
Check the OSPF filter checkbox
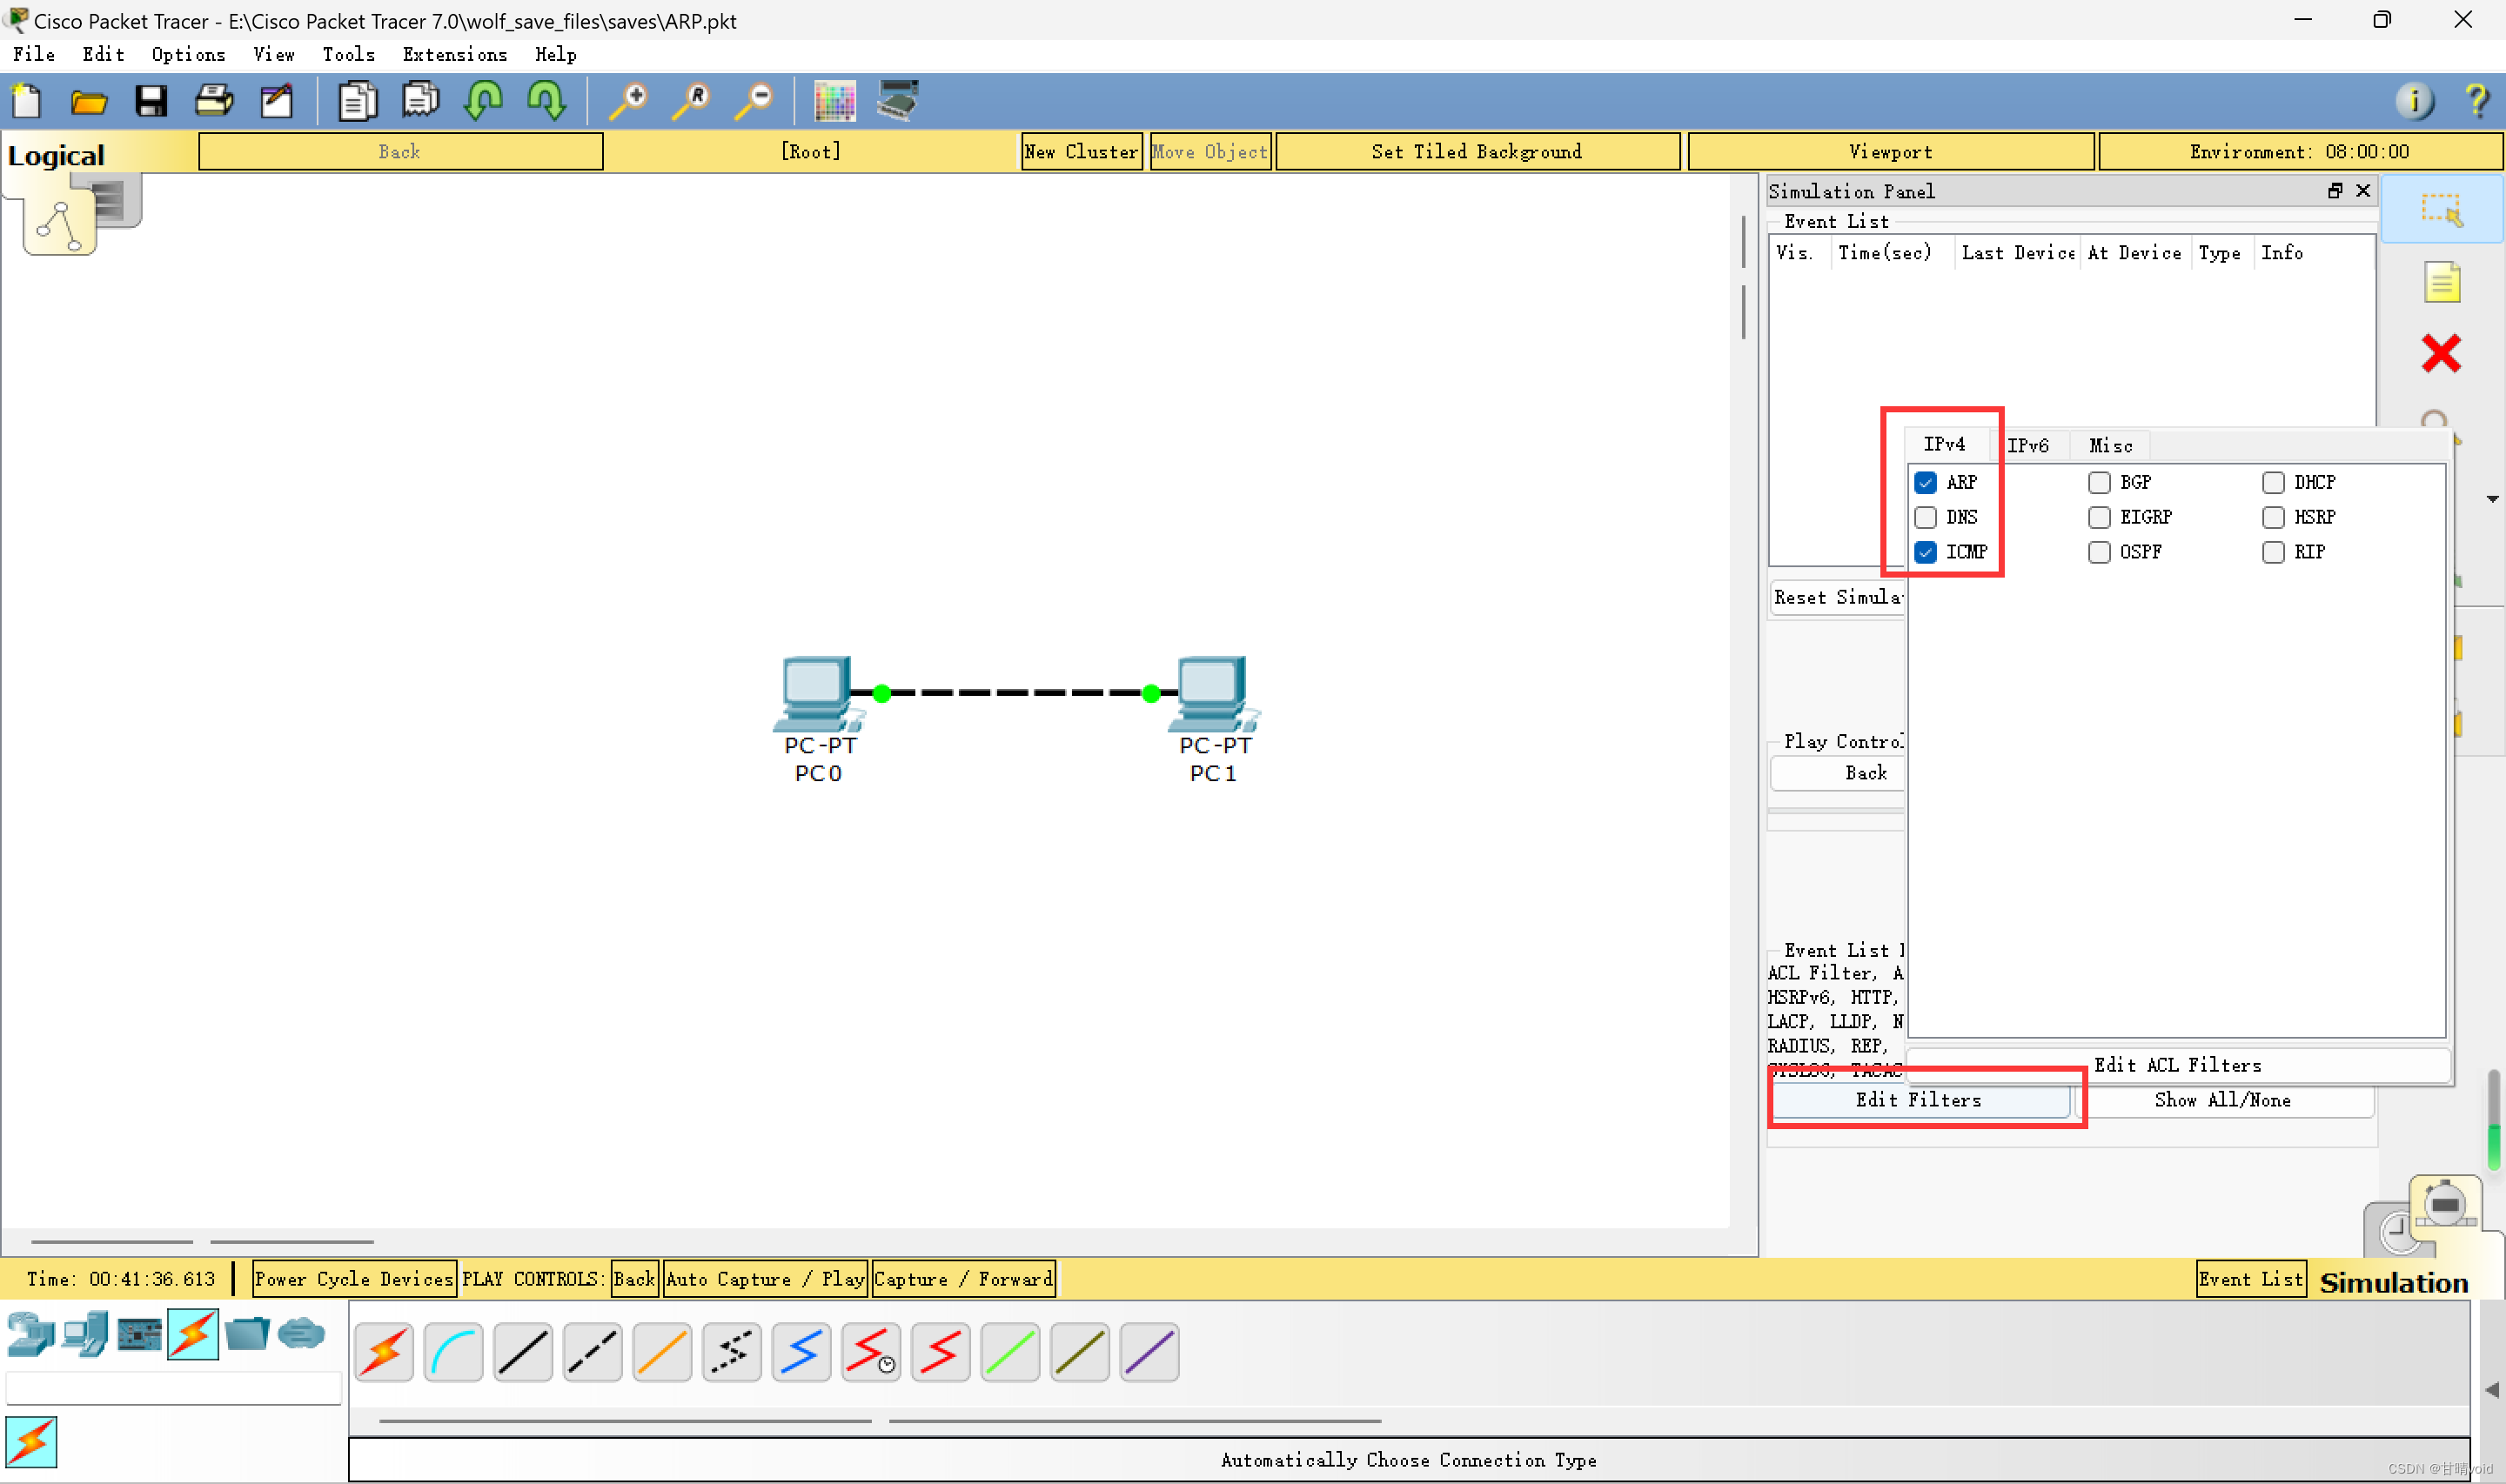pyautogui.click(x=2099, y=552)
